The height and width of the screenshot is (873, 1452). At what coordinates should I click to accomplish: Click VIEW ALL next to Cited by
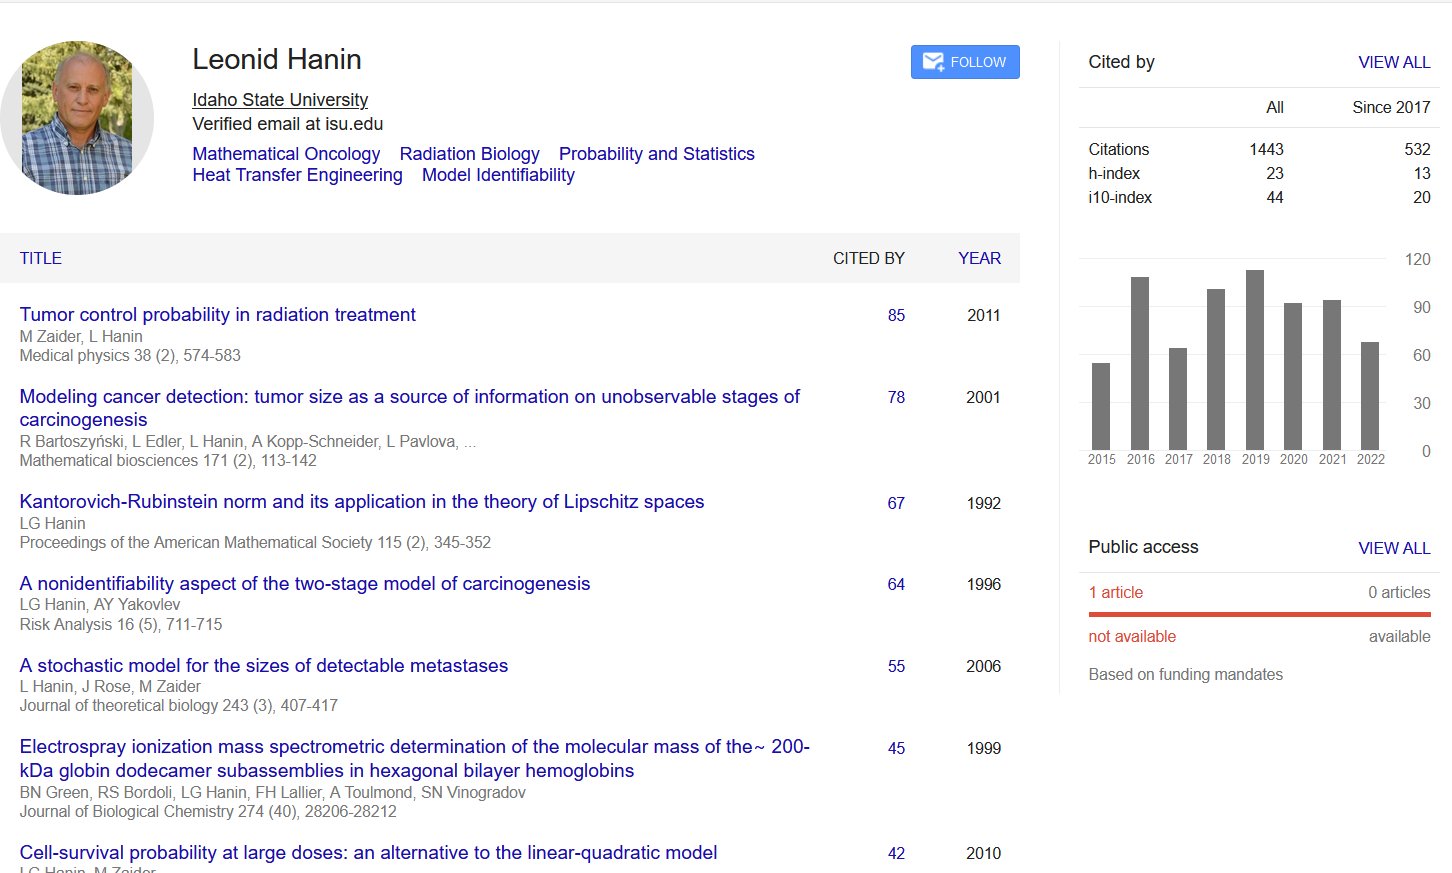pyautogui.click(x=1394, y=62)
